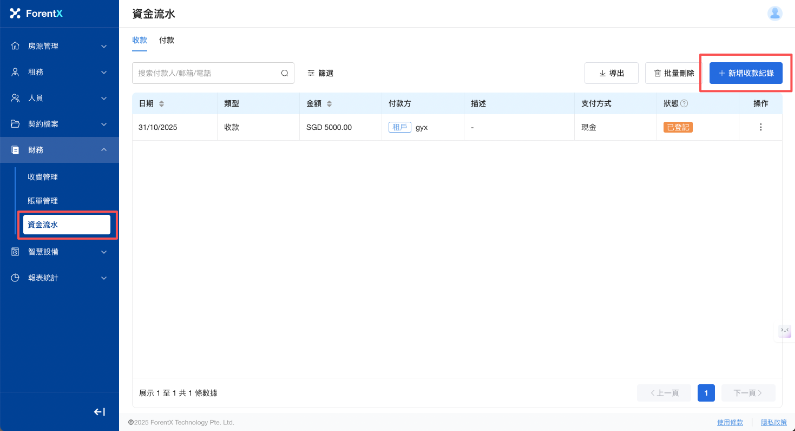Collapse the sidebar with bottom arrow icon

coord(99,412)
